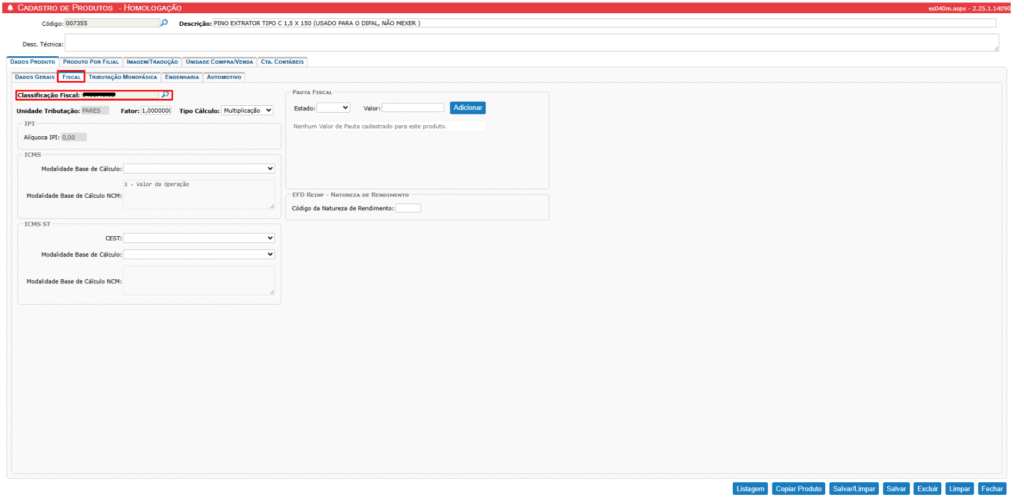1024x500 pixels.
Task: Open the Tipo Cálculo dropdown
Action: pos(246,110)
